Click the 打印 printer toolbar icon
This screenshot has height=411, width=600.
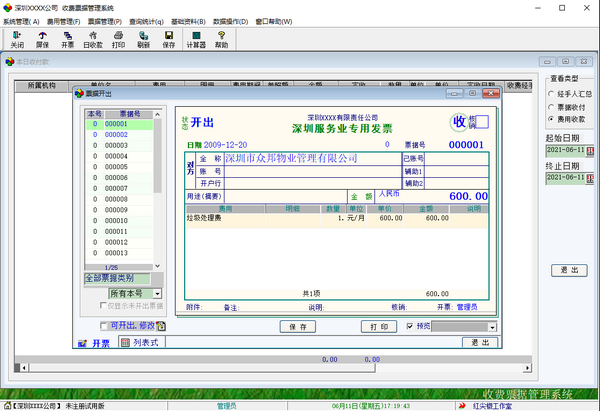119,38
